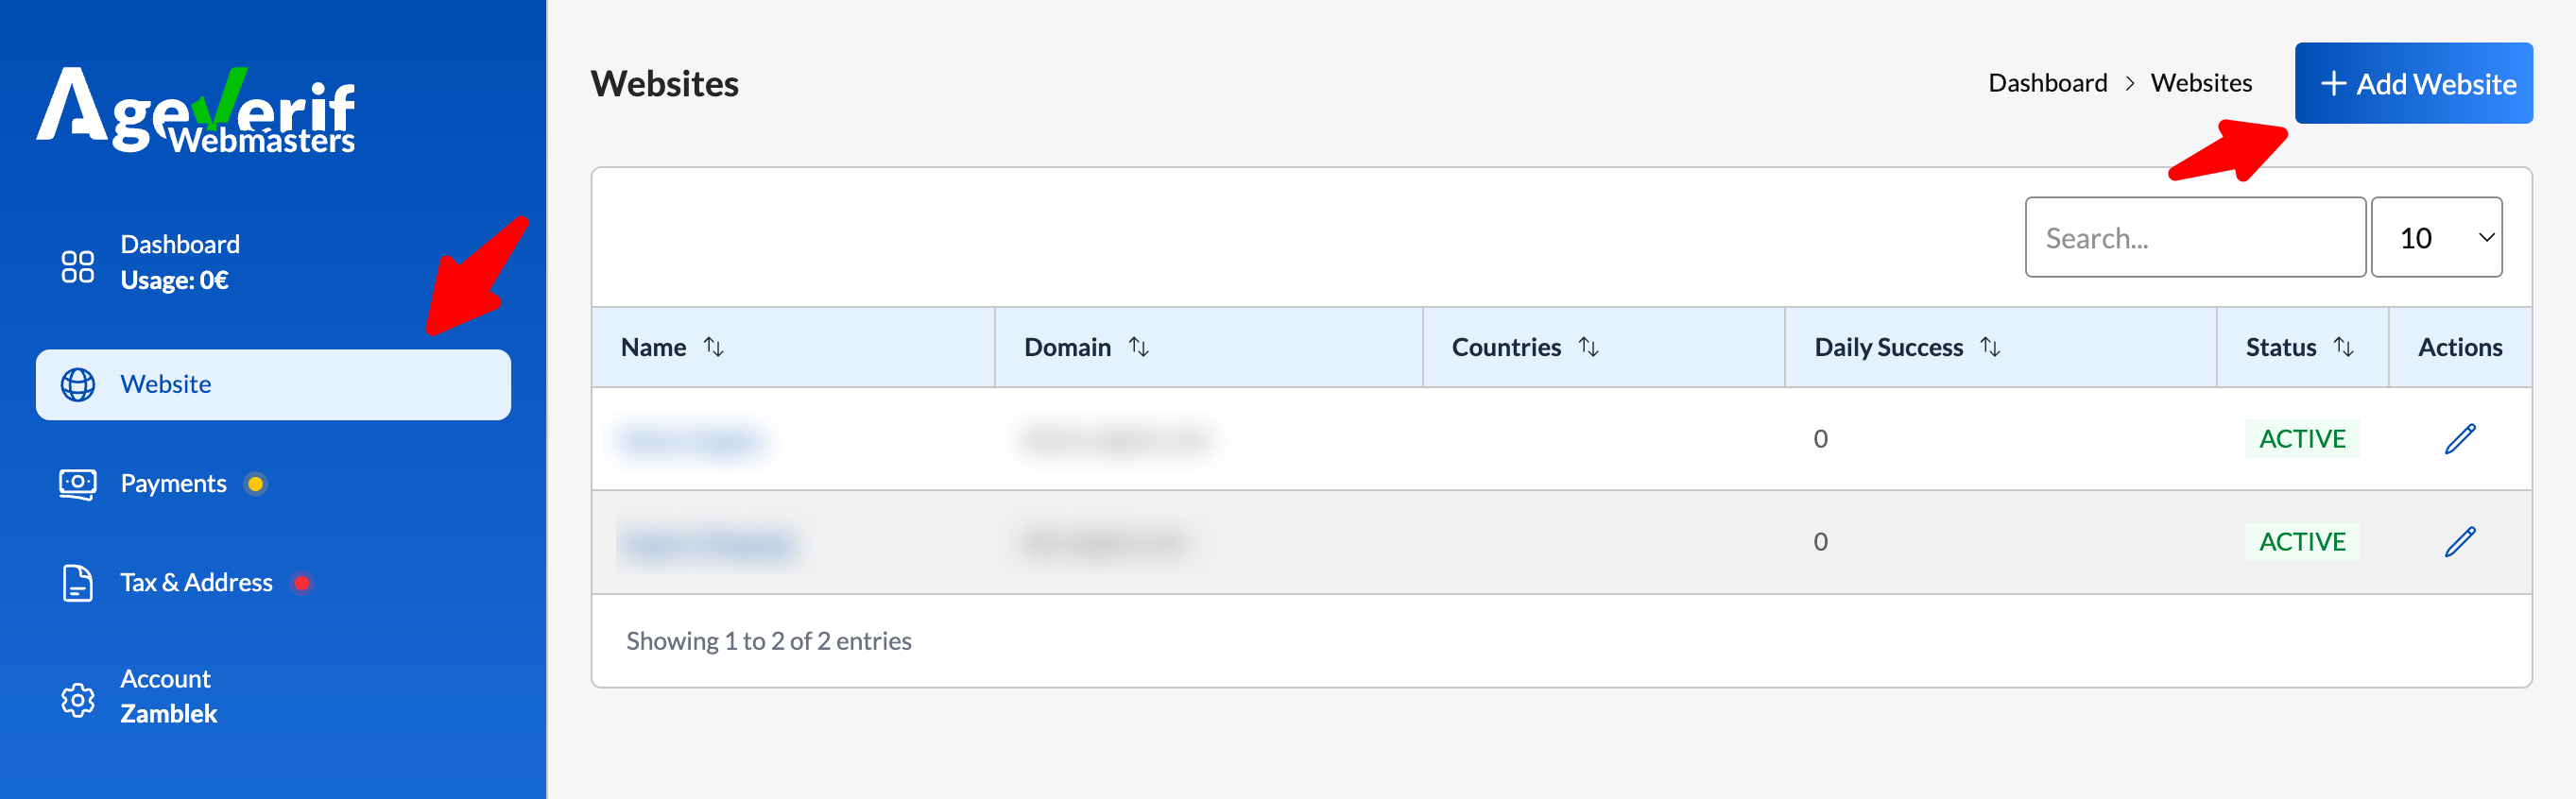Sort the table by Status column
Screen dimensions: 2576x799
2343,347
